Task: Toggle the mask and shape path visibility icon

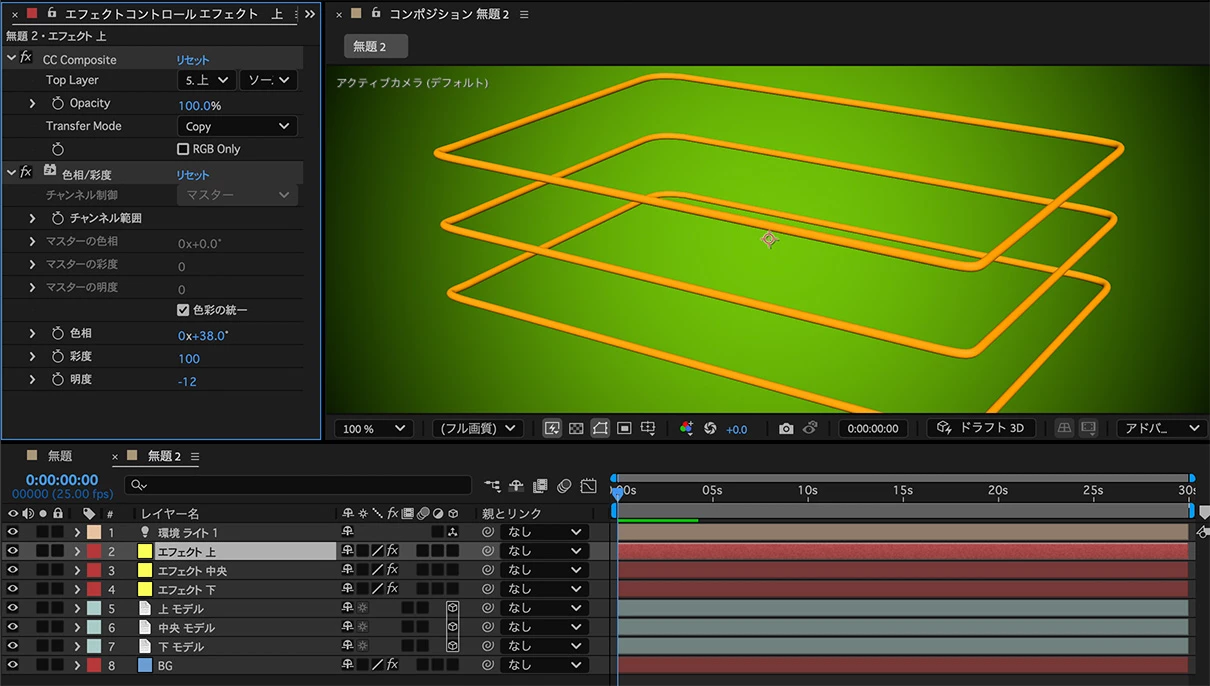Action: pyautogui.click(x=600, y=428)
